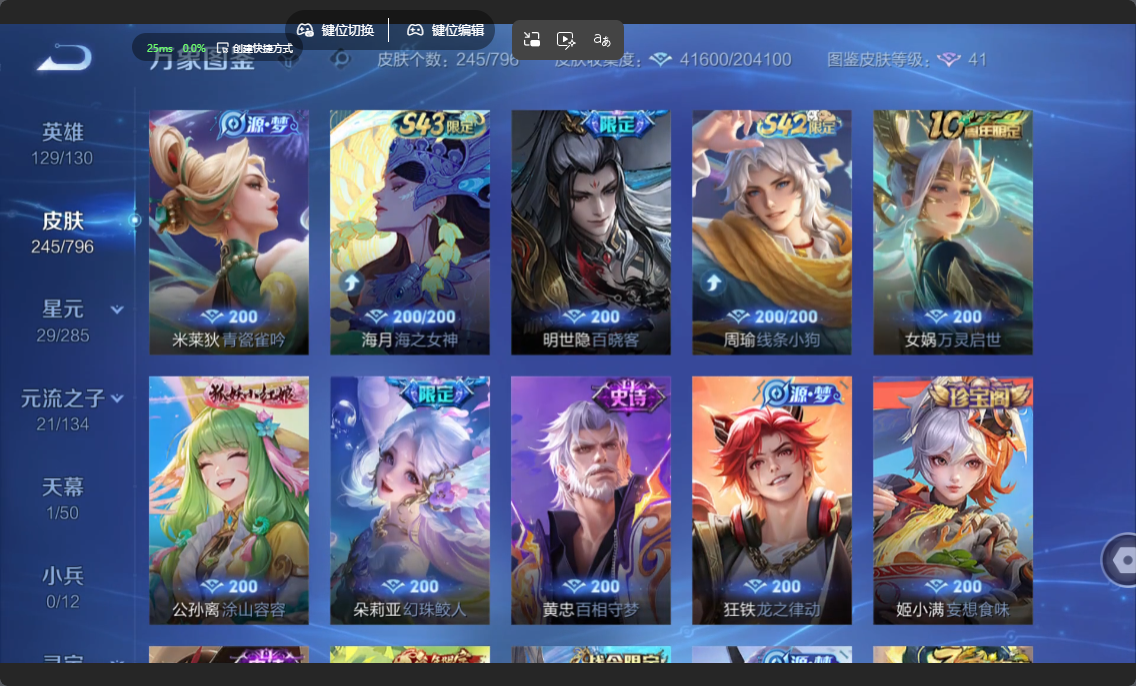Click the S43限定 badge on 海月 card

tap(438, 124)
